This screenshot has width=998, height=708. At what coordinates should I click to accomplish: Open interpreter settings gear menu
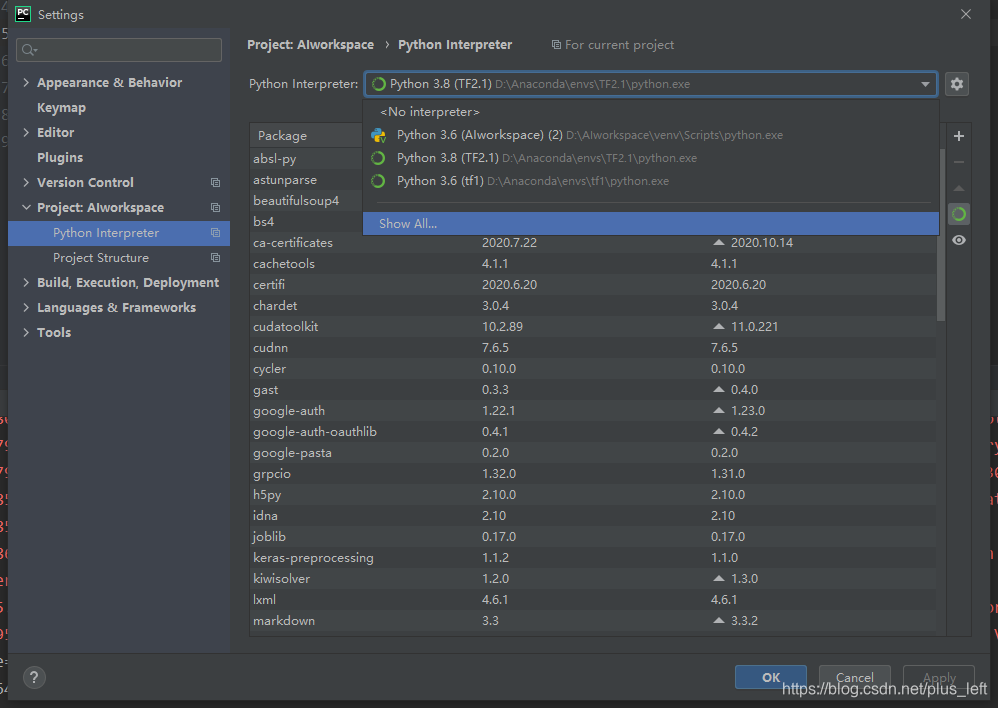[x=957, y=84]
